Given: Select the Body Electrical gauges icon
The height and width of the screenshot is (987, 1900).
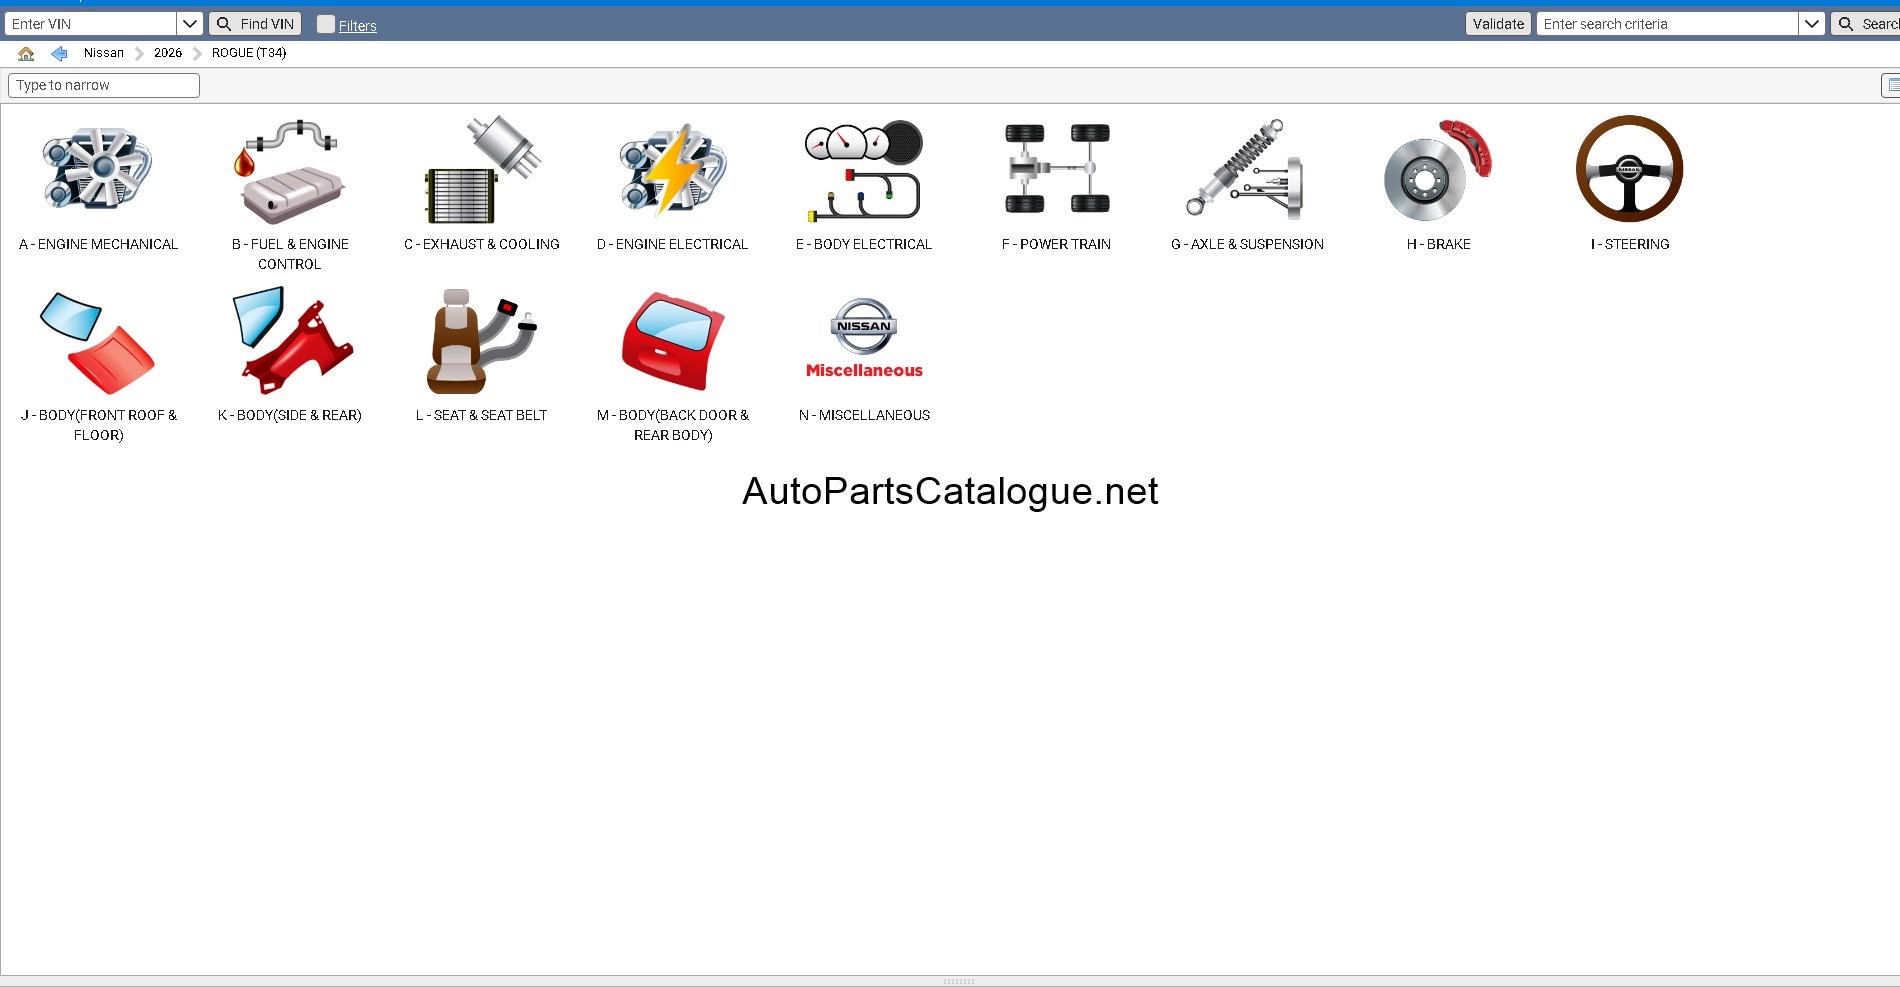Looking at the screenshot, I should coord(864,170).
